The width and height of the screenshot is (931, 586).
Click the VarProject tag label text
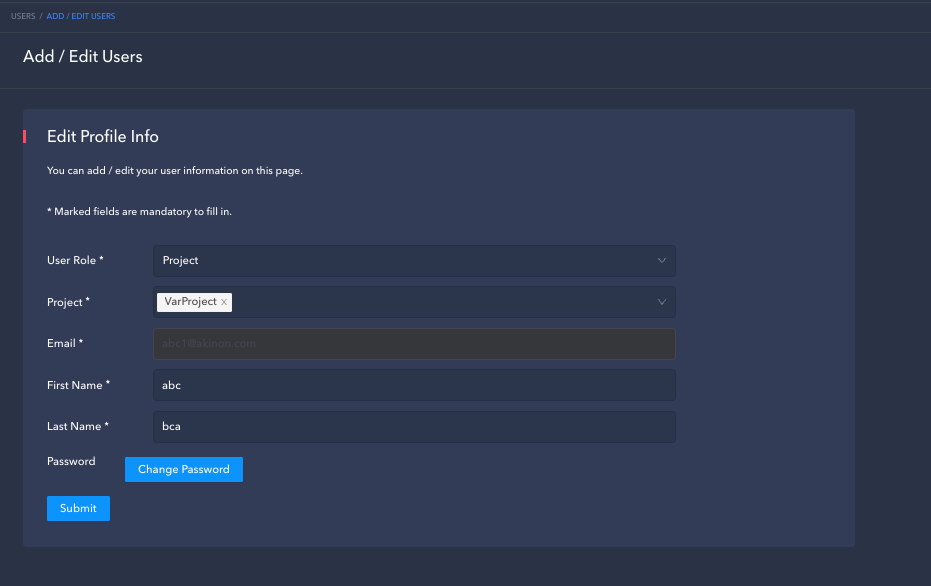(x=190, y=302)
